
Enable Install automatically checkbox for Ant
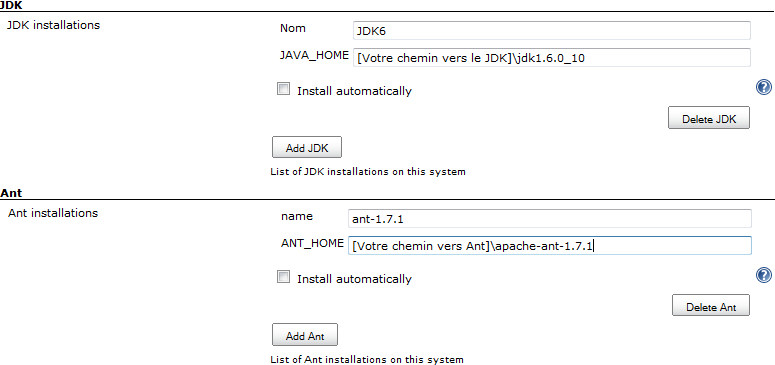tap(283, 277)
